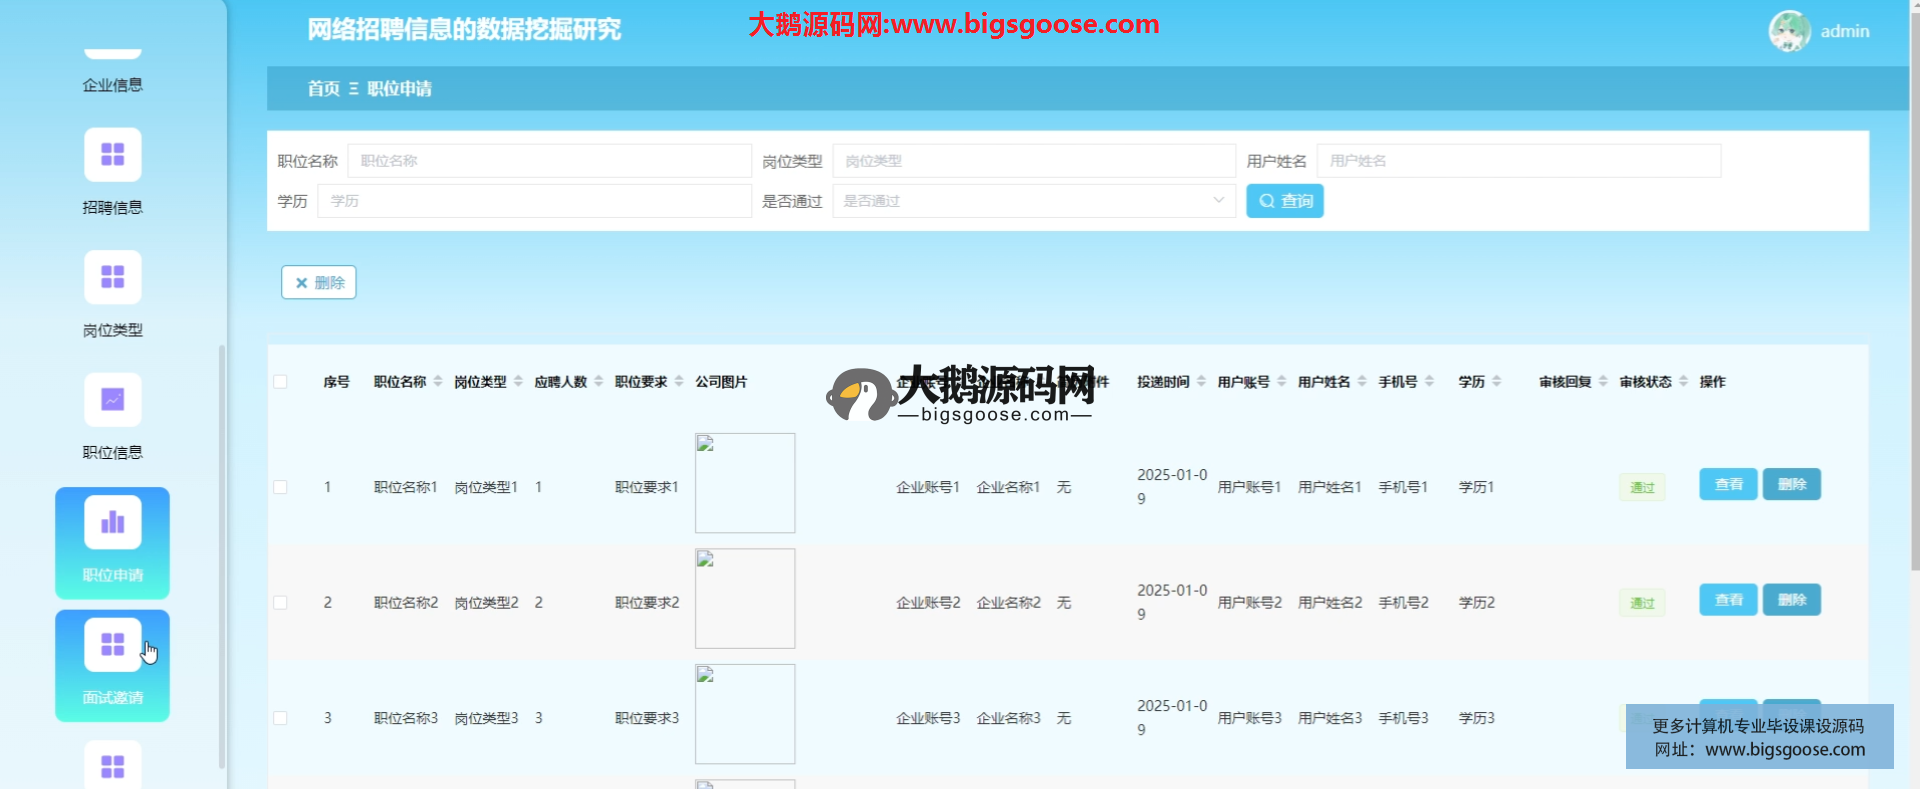Click the 岗位类型 sidebar grid icon
Image resolution: width=1920 pixels, height=789 pixels.
[x=112, y=277]
